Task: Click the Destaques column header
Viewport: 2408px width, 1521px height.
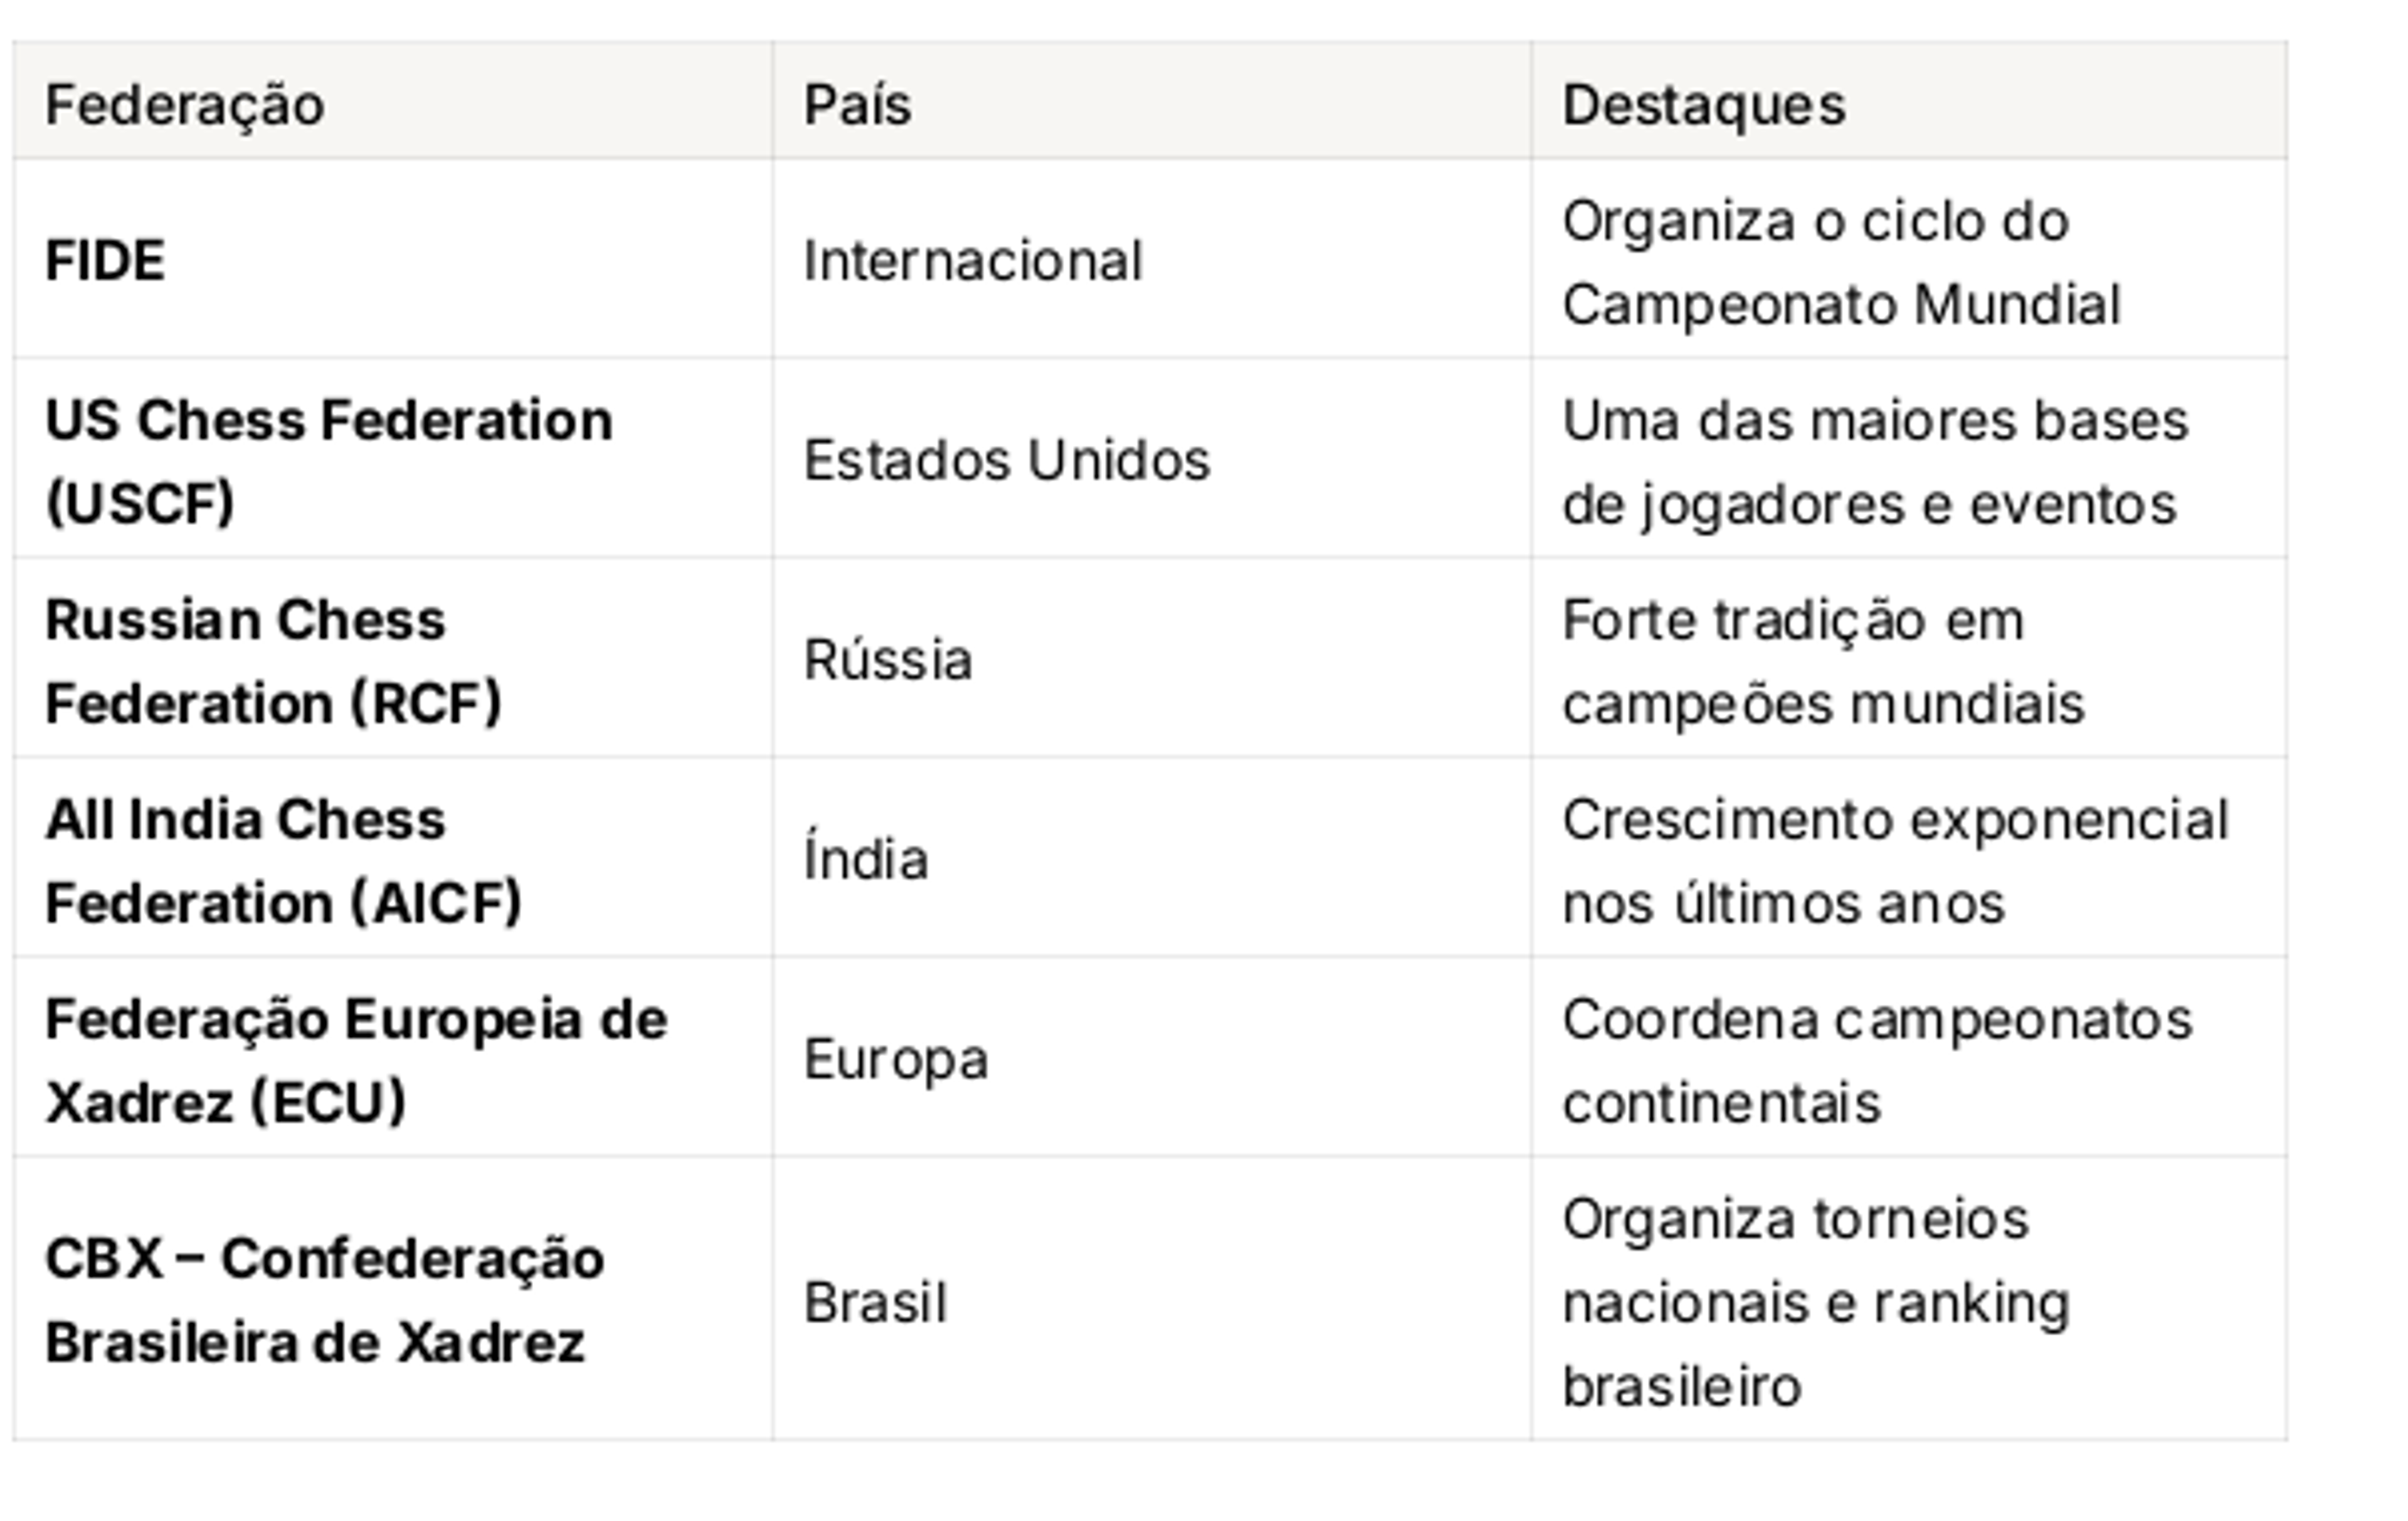Action: click(1909, 101)
